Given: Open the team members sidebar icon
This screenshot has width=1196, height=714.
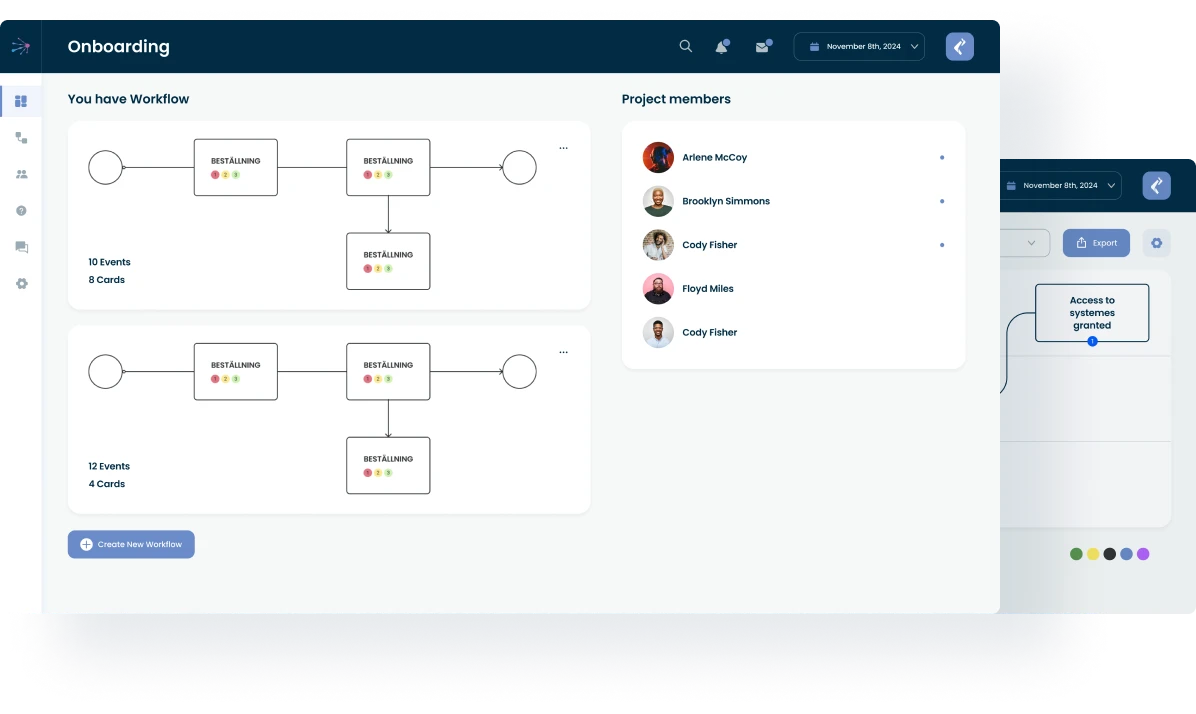Looking at the screenshot, I should 21,174.
